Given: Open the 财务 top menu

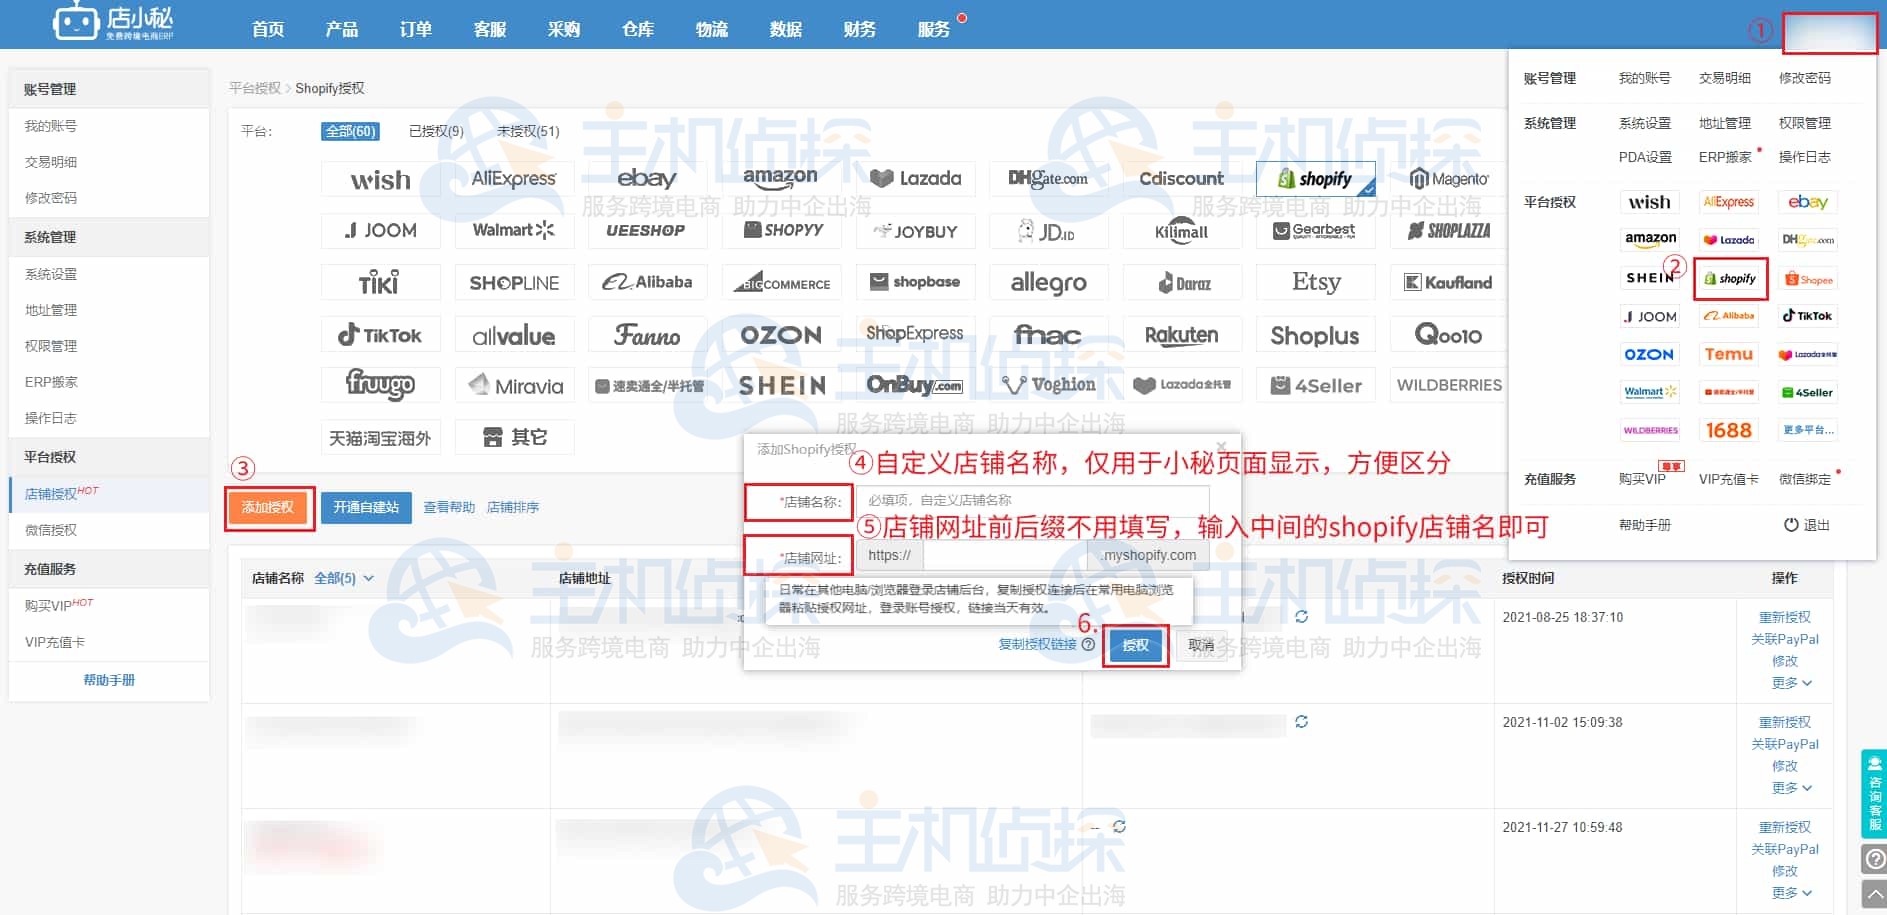Looking at the screenshot, I should pos(860,29).
